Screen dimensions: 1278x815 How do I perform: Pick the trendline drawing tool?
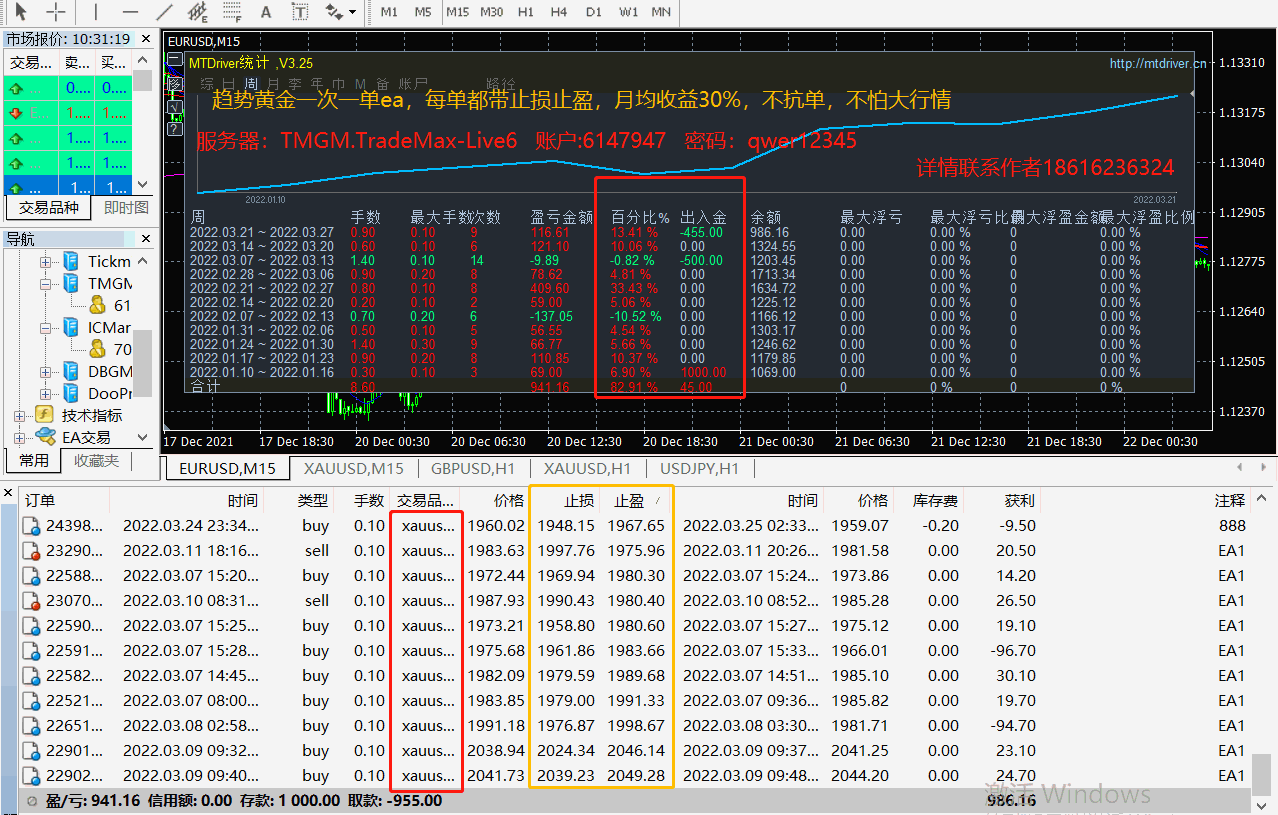coord(164,12)
